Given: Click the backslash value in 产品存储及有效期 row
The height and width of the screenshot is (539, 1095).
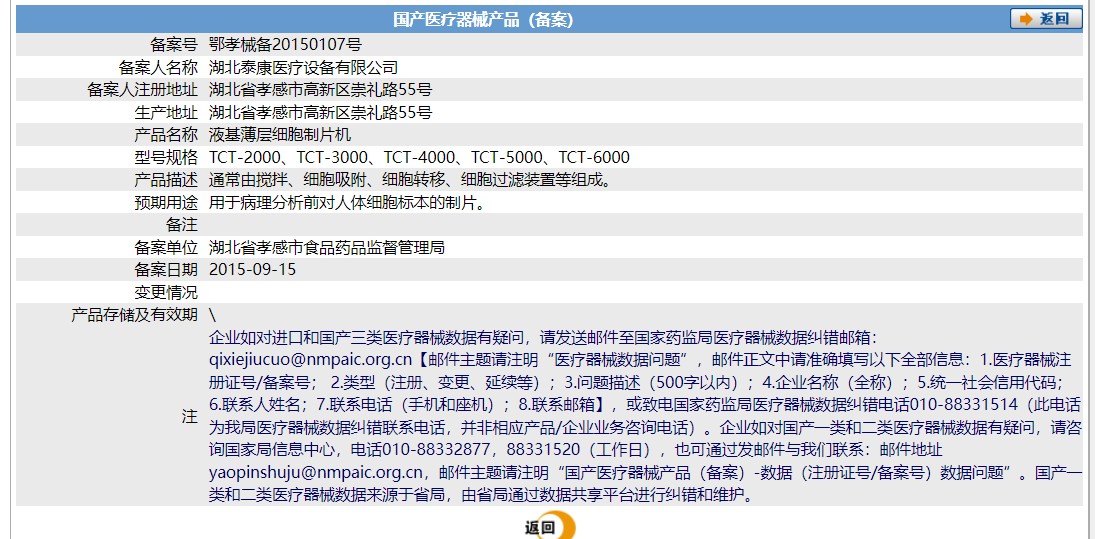Looking at the screenshot, I should (x=212, y=314).
